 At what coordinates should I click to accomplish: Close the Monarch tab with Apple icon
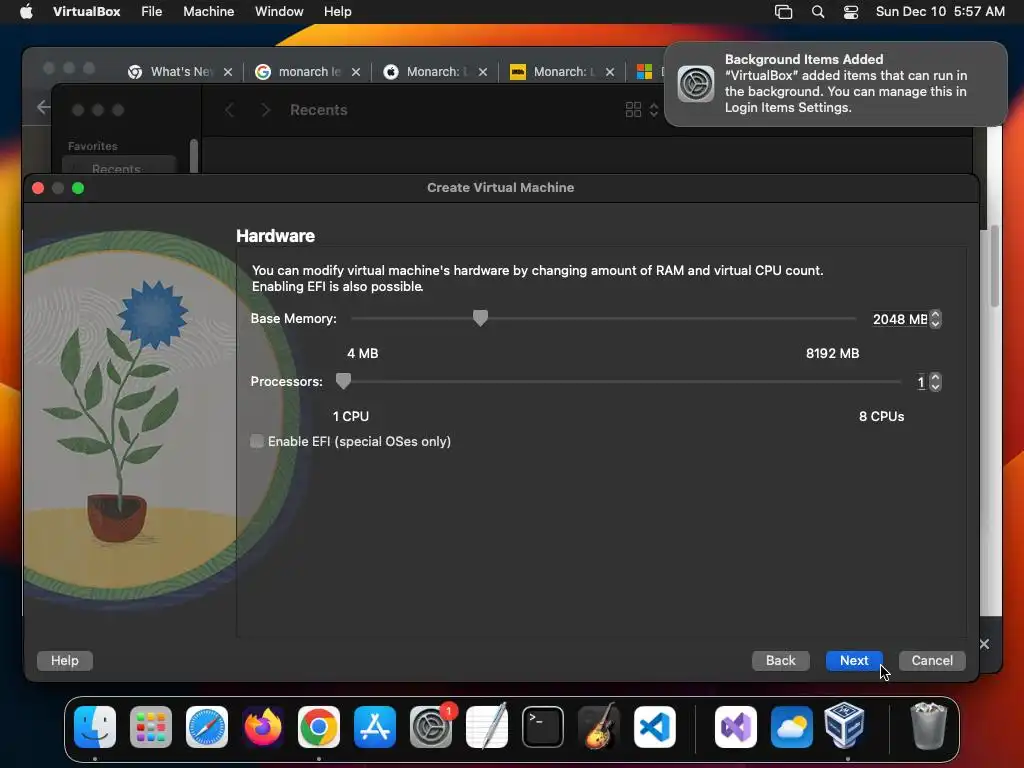pos(483,72)
